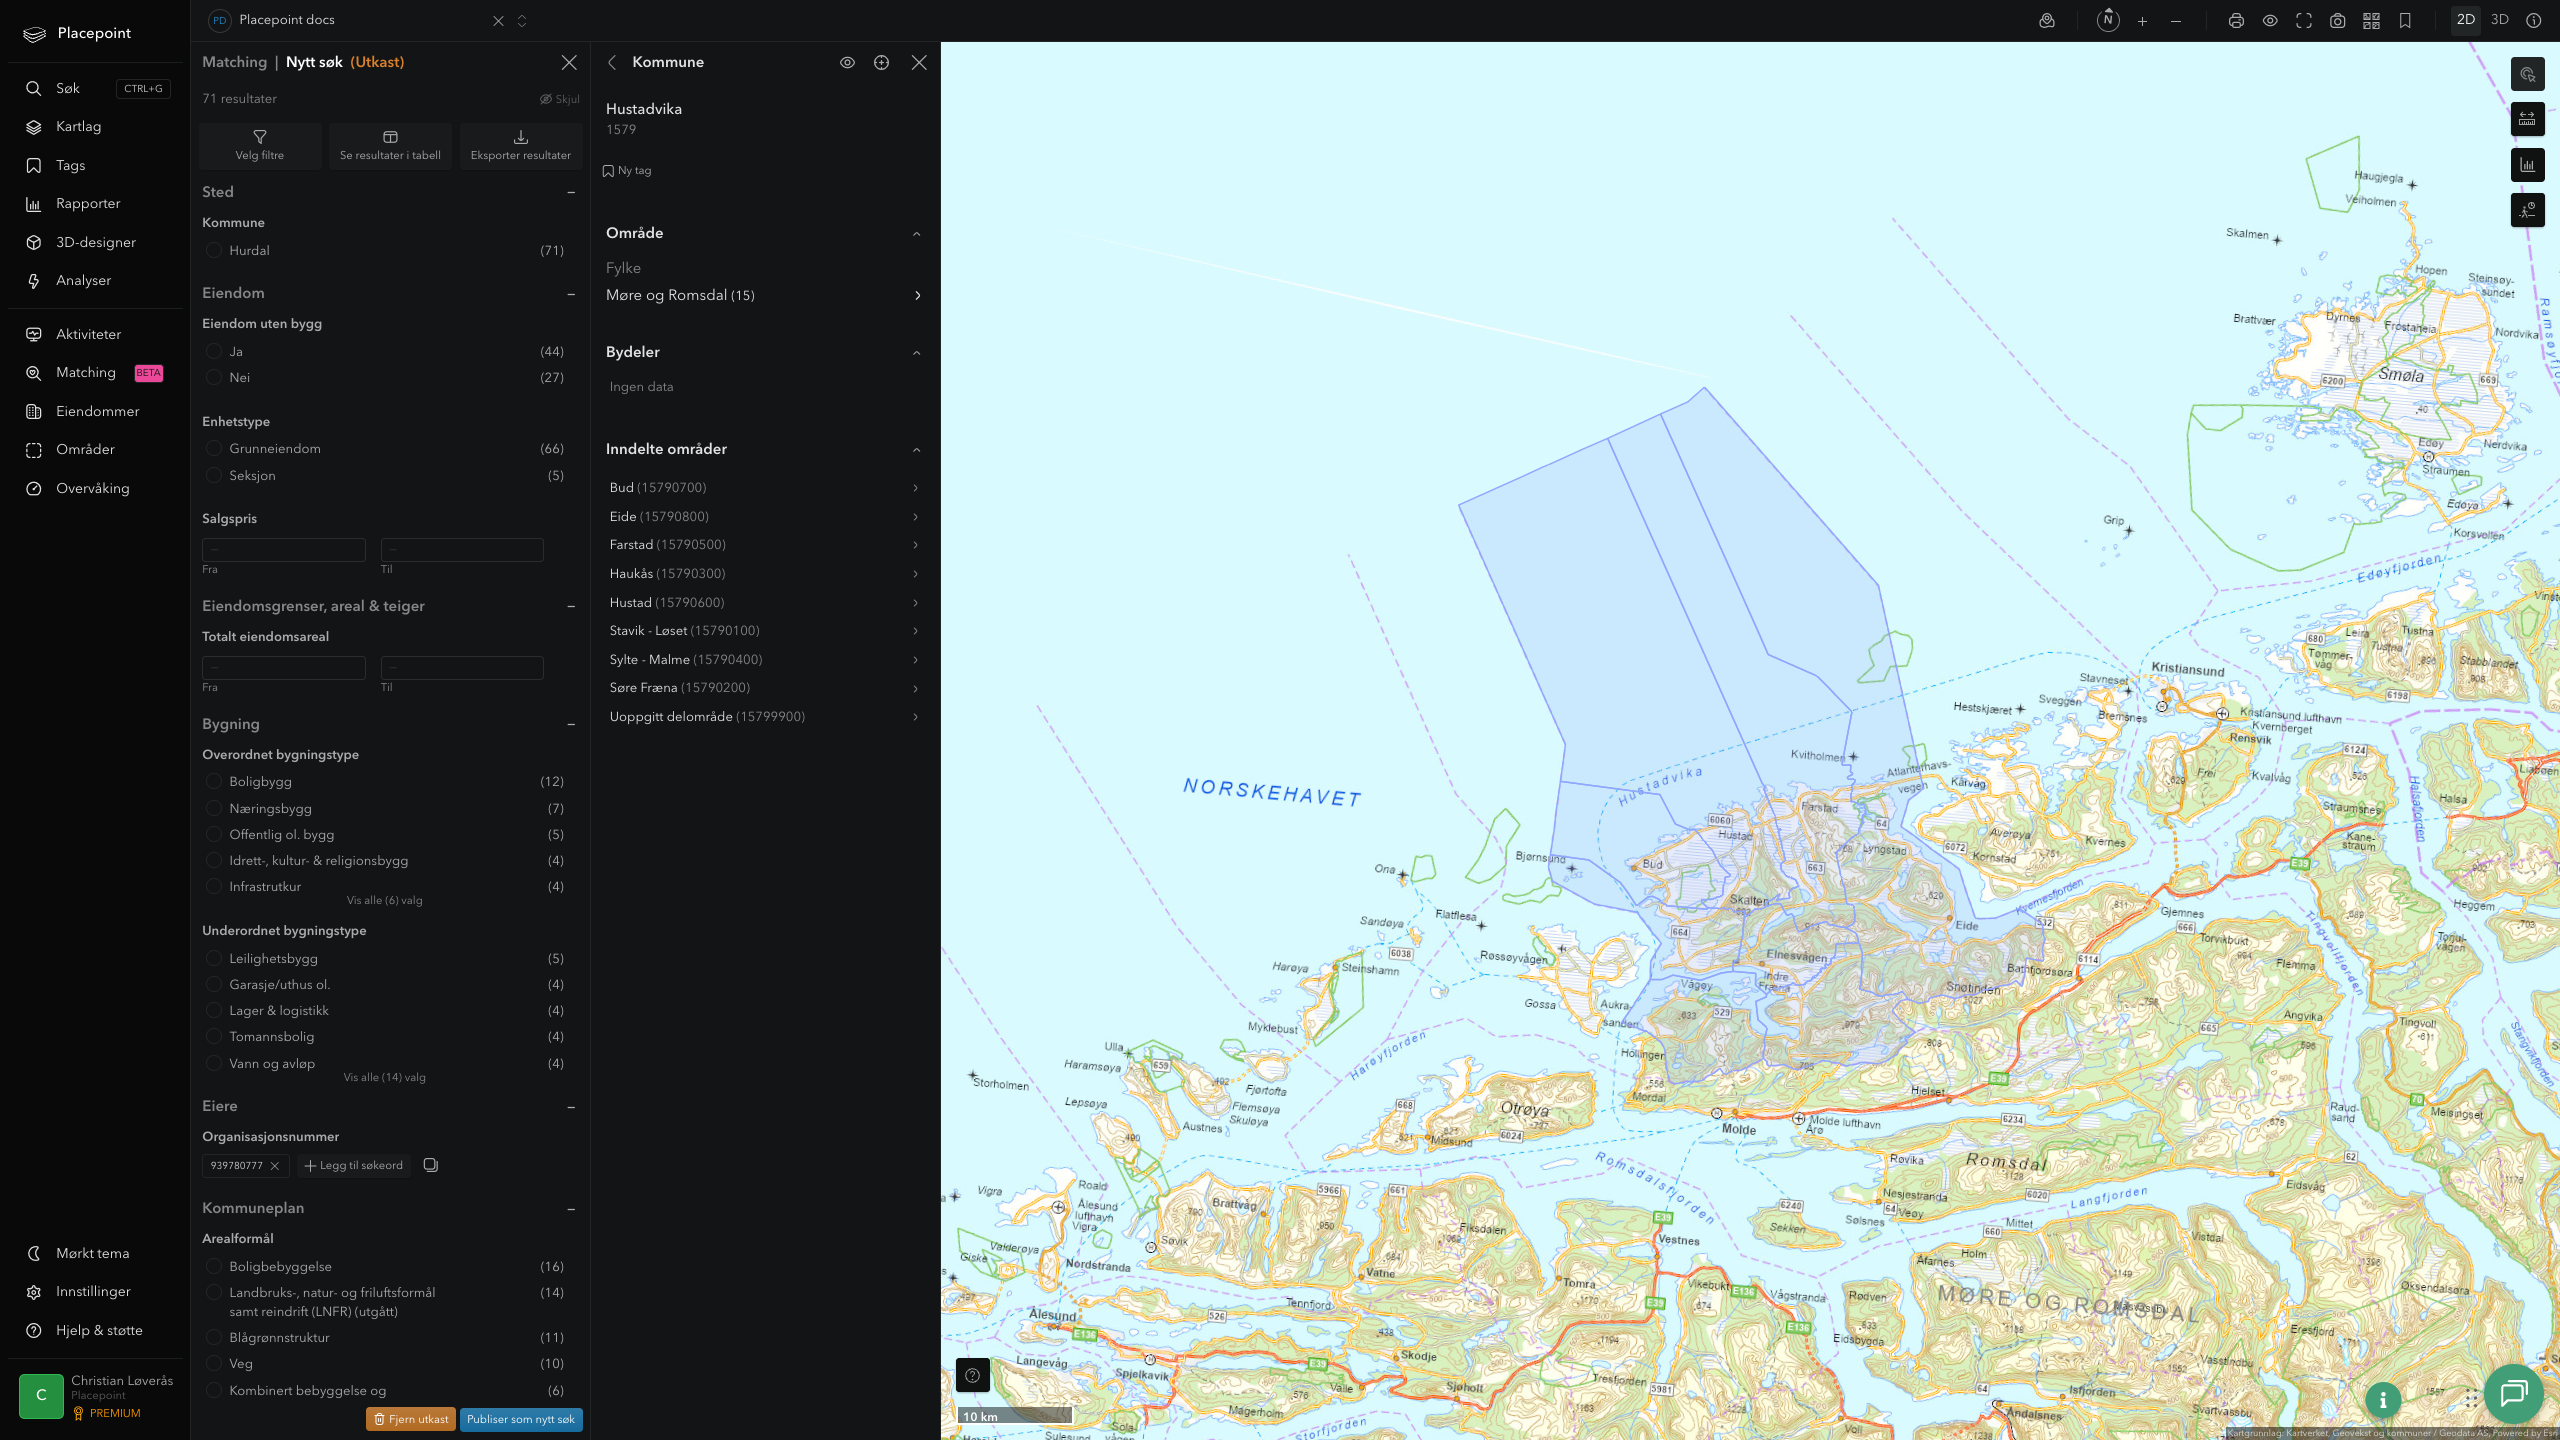Open the chat support bubble
This screenshot has height=1440, width=2560.
(2513, 1393)
